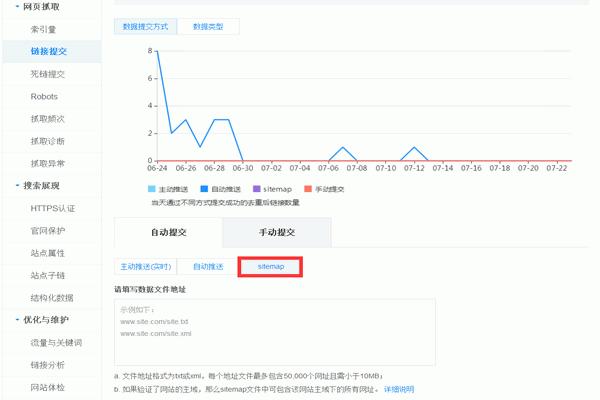Choose the 主动推送(实时) sub-tab
Screen dimensions: 600x400
pos(146,266)
